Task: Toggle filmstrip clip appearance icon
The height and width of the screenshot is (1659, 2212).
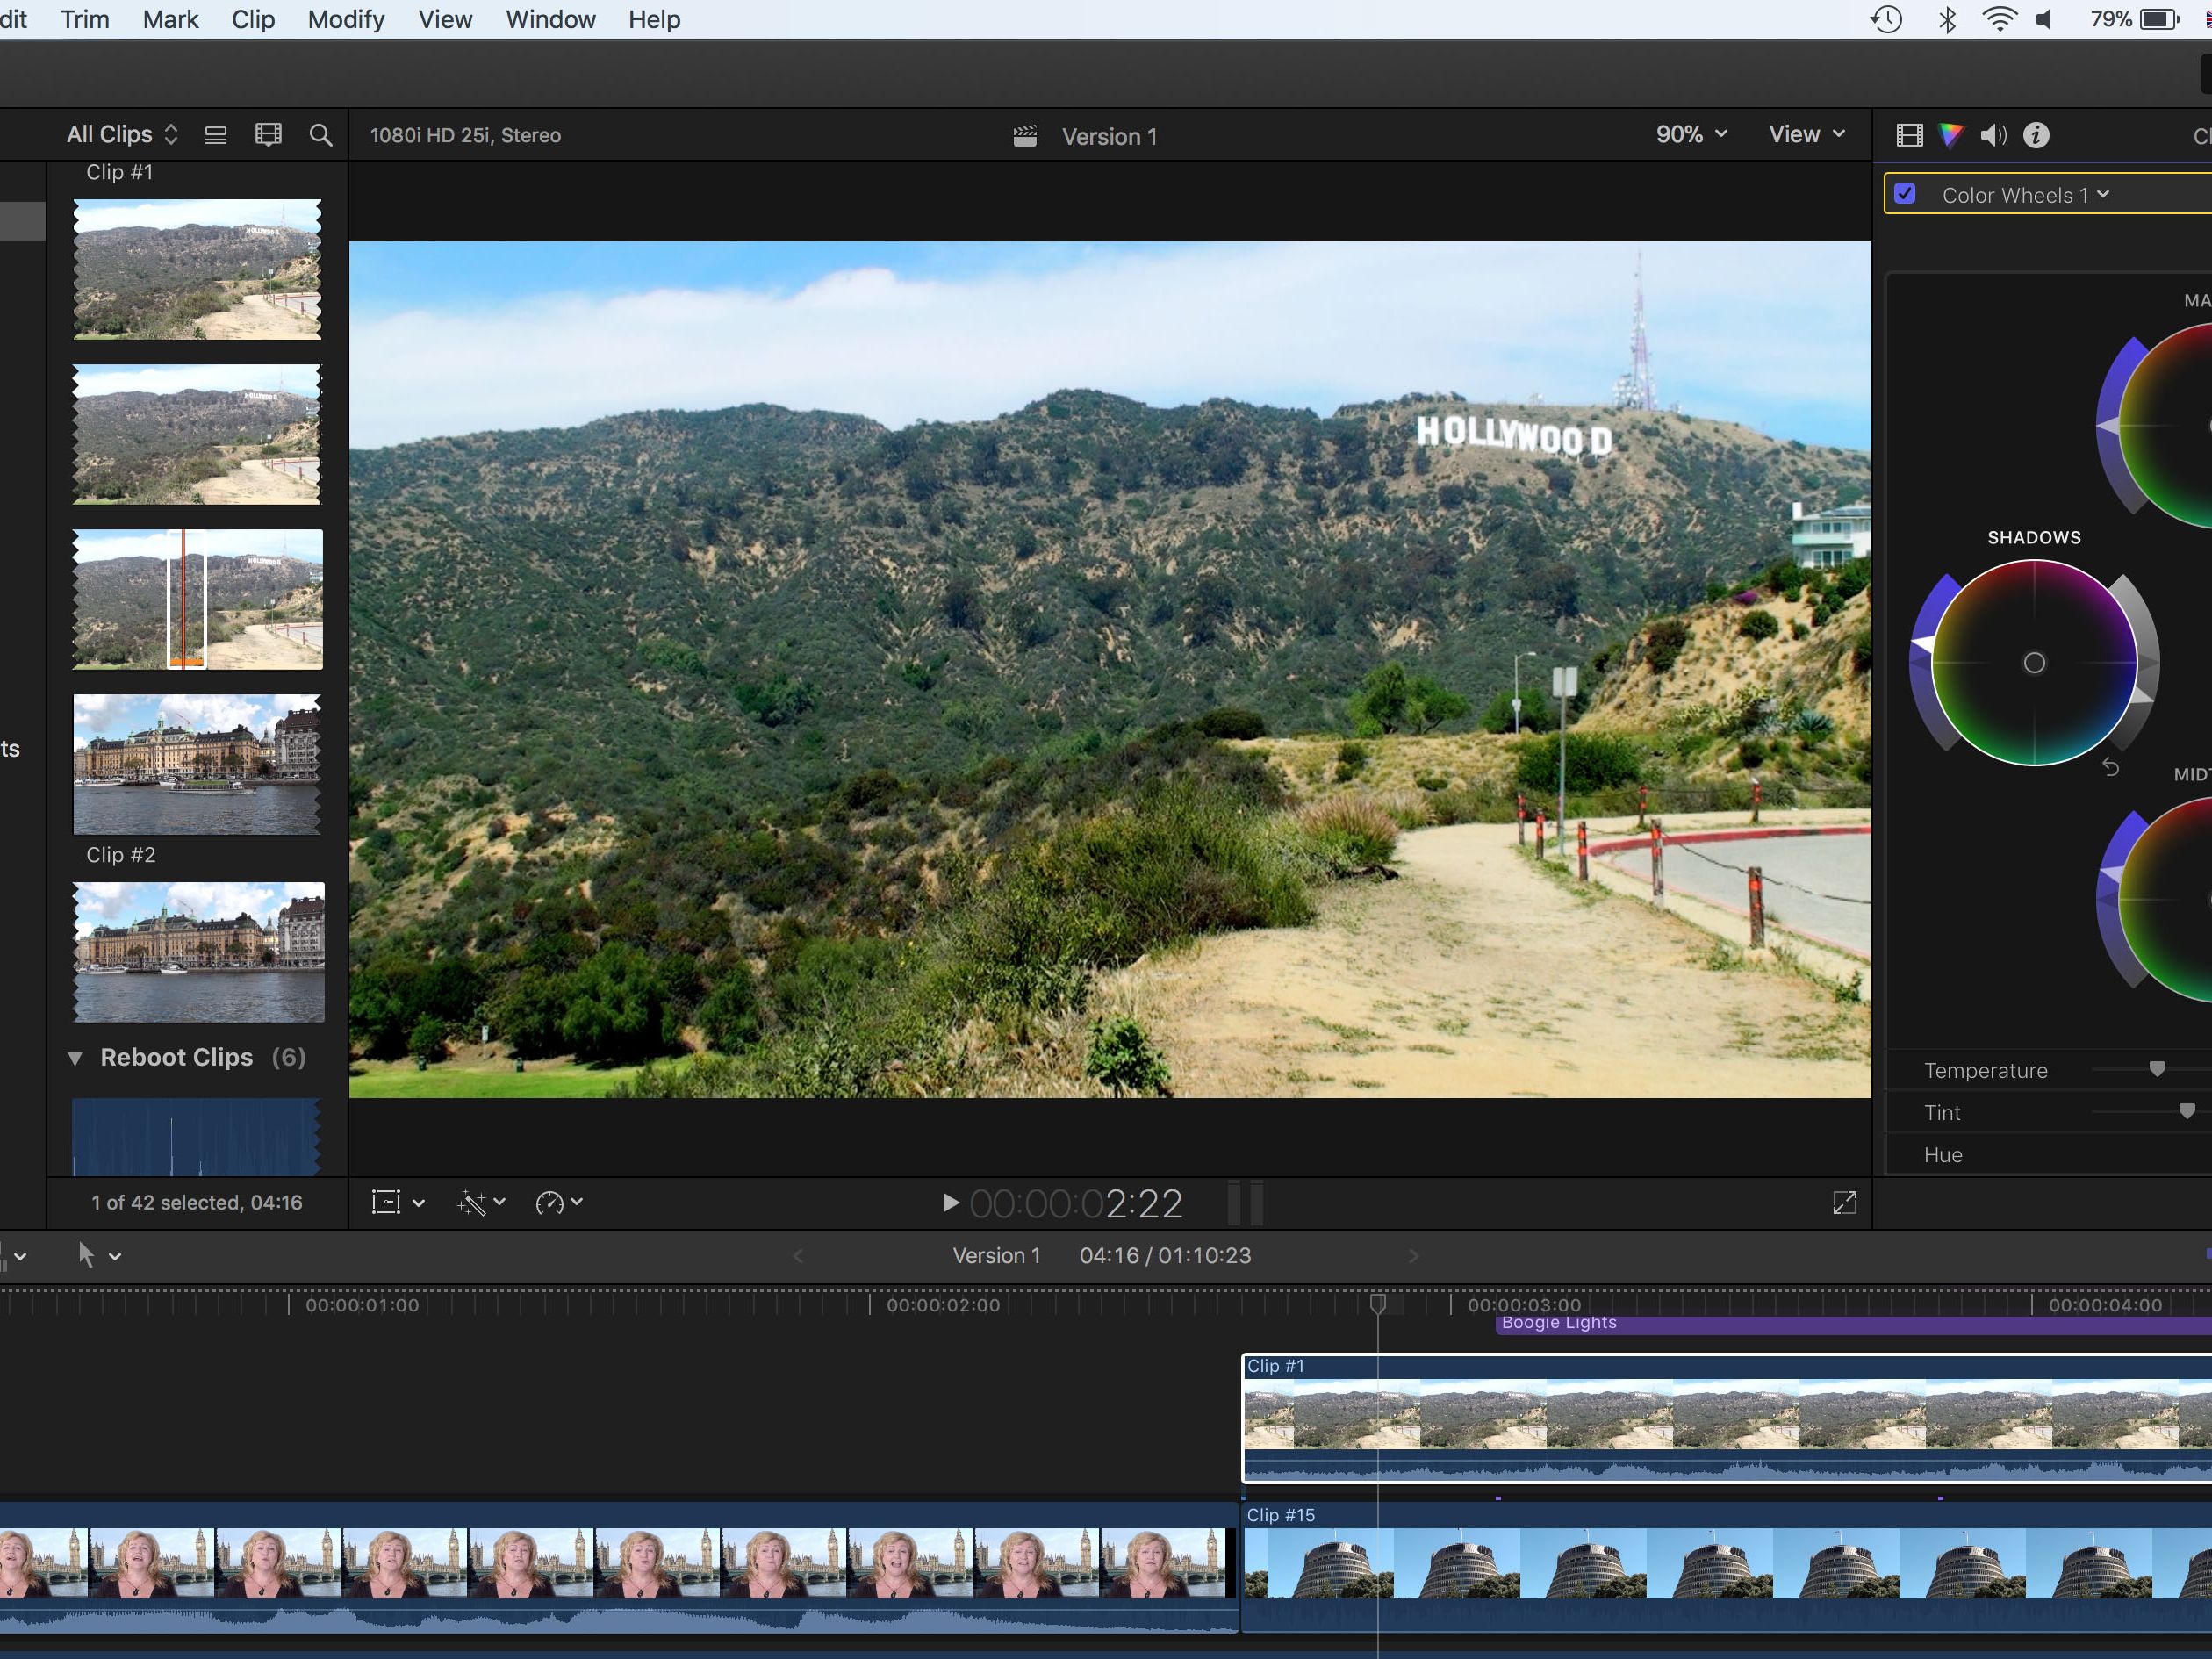Action: point(268,135)
